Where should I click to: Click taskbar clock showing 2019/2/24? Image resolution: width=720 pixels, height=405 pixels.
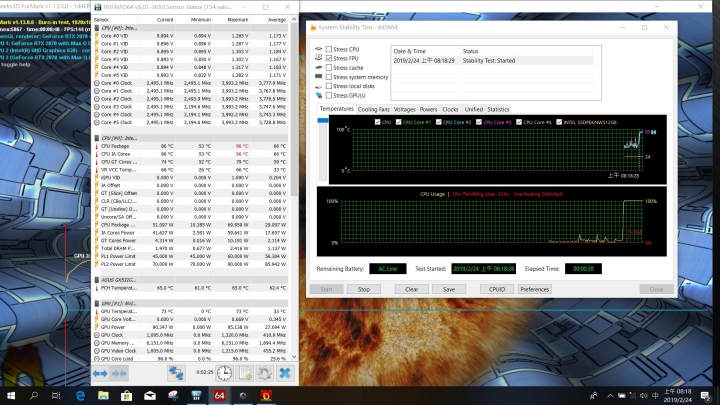click(678, 395)
